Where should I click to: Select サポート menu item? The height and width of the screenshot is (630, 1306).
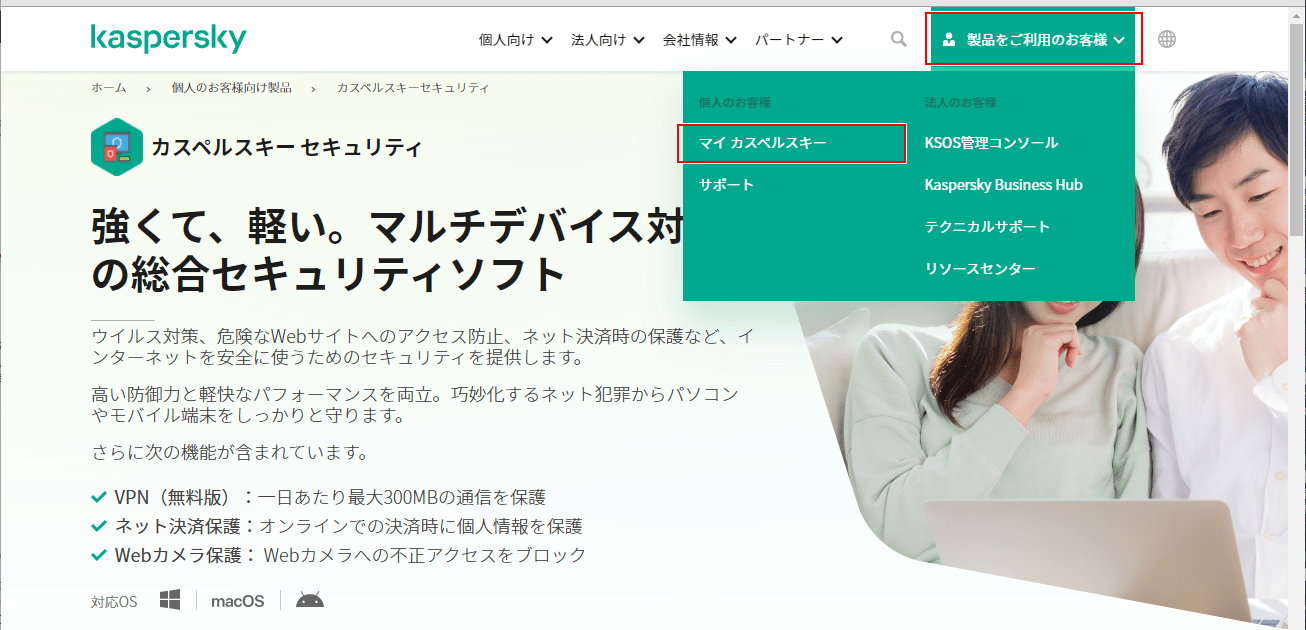coord(727,185)
